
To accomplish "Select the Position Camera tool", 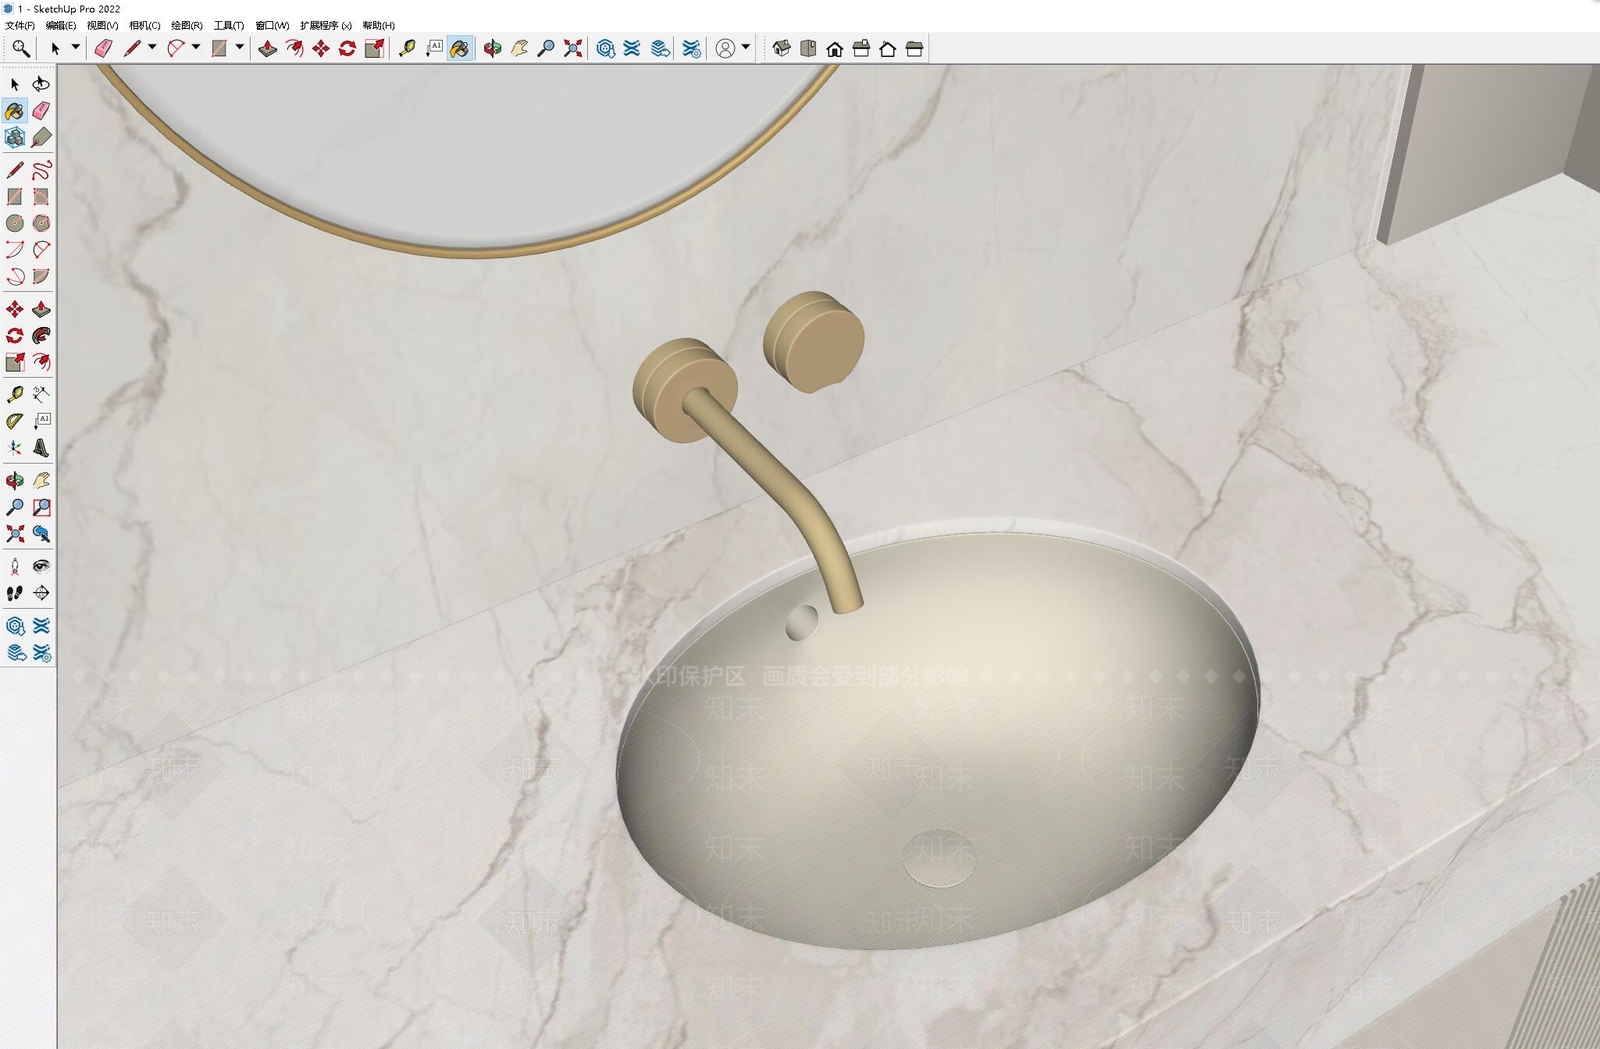I will click(15, 566).
